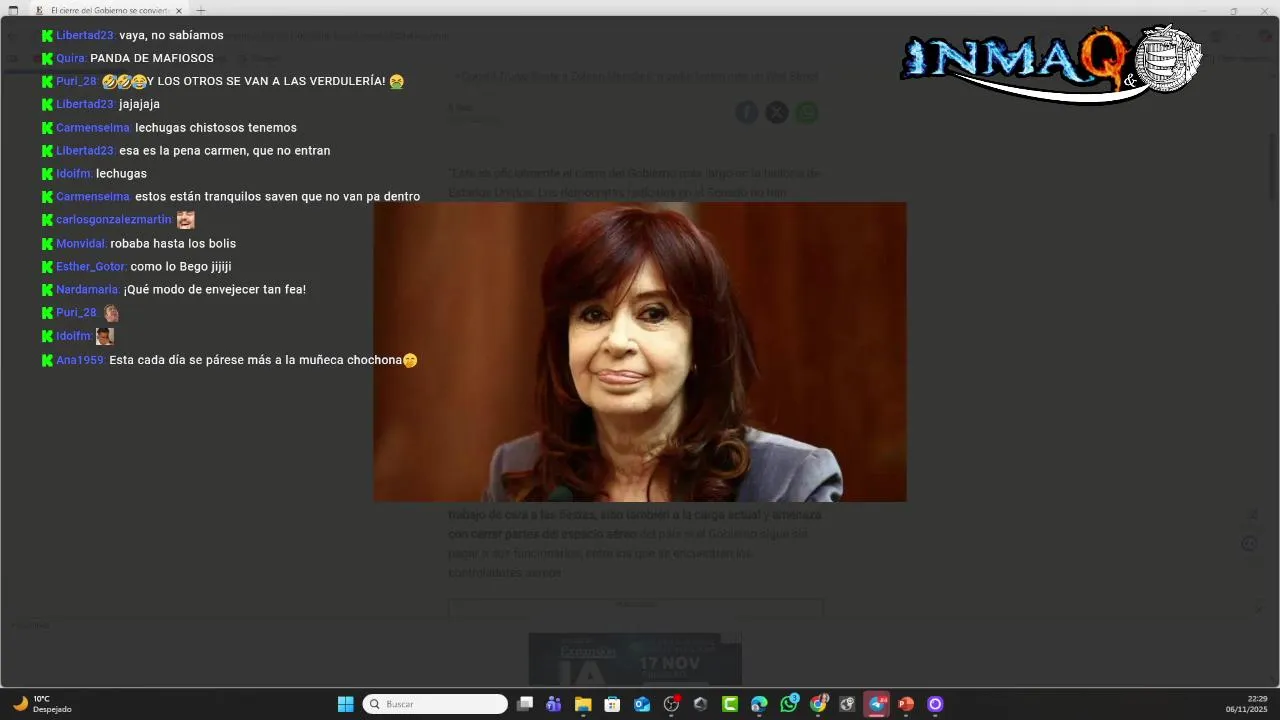Image resolution: width=1280 pixels, height=720 pixels.
Task: Launch Microsoft Store from the taskbar
Action: coord(612,704)
